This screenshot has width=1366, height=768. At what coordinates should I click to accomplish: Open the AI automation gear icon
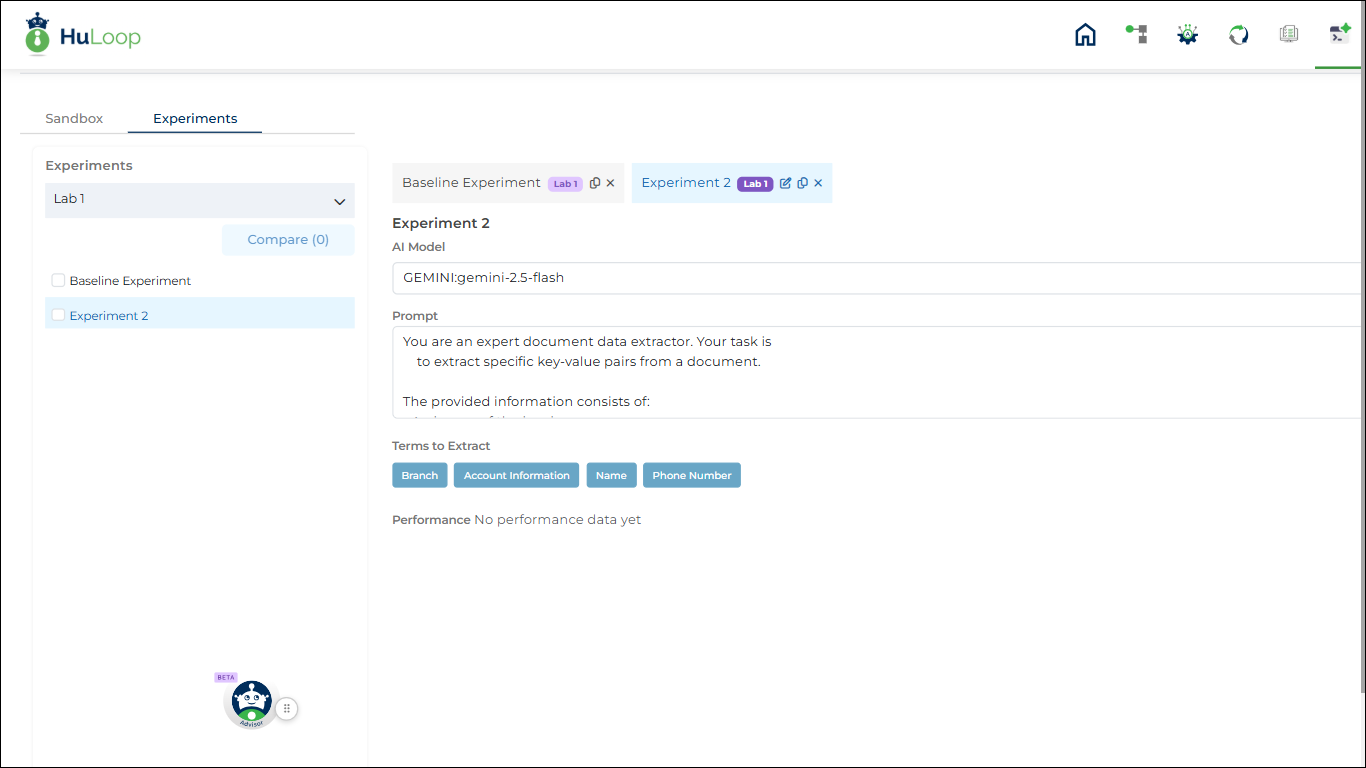tap(1187, 35)
